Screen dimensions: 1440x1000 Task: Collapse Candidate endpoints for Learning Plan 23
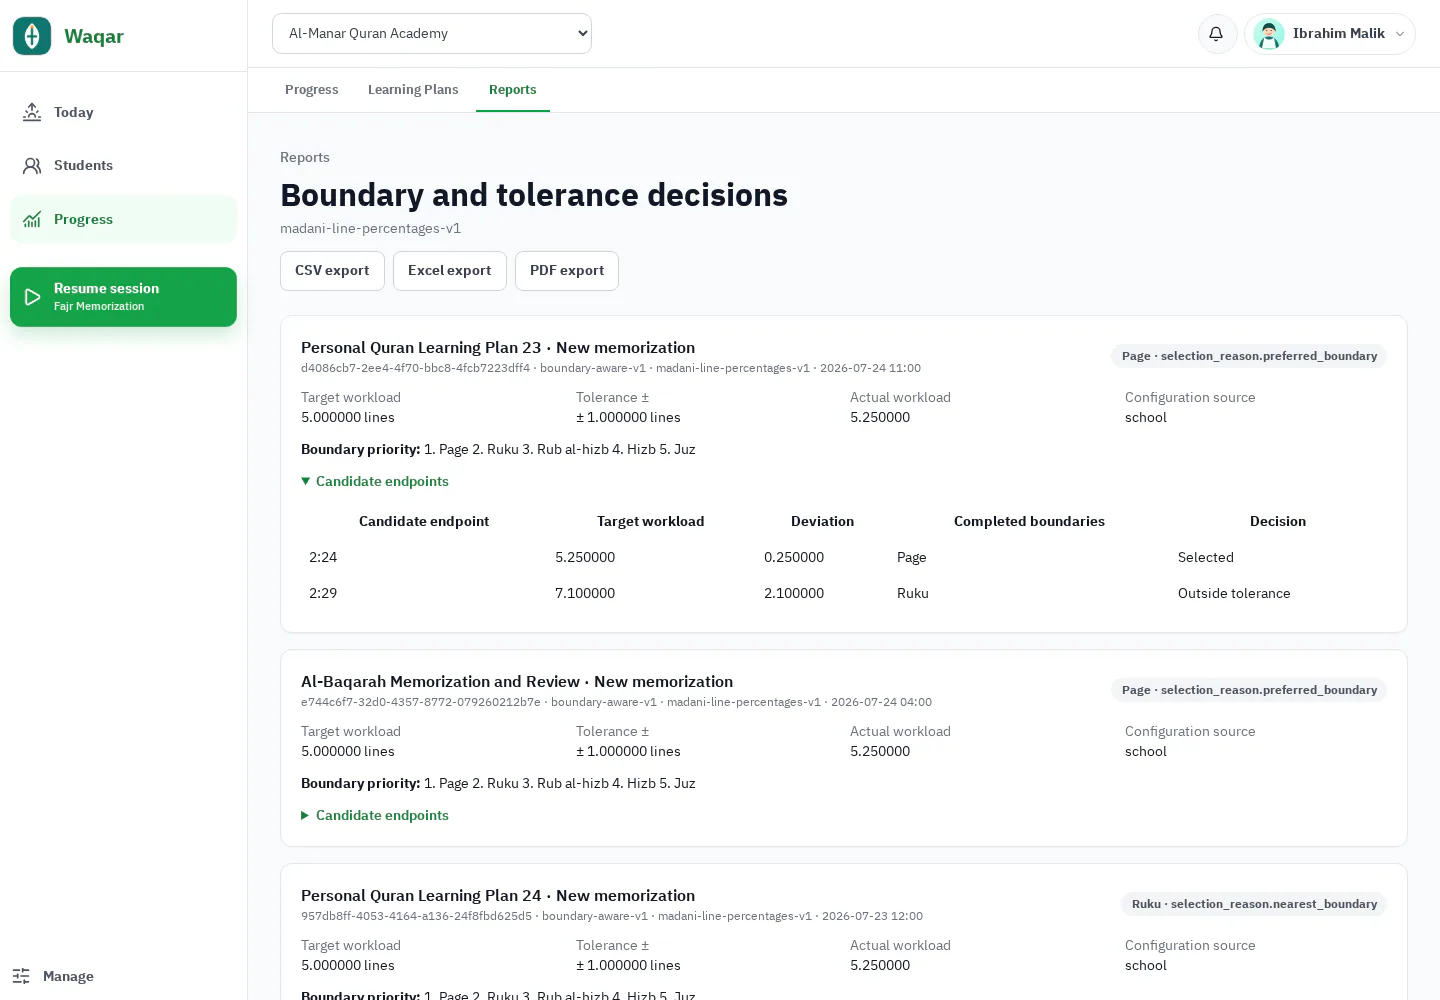(x=375, y=481)
